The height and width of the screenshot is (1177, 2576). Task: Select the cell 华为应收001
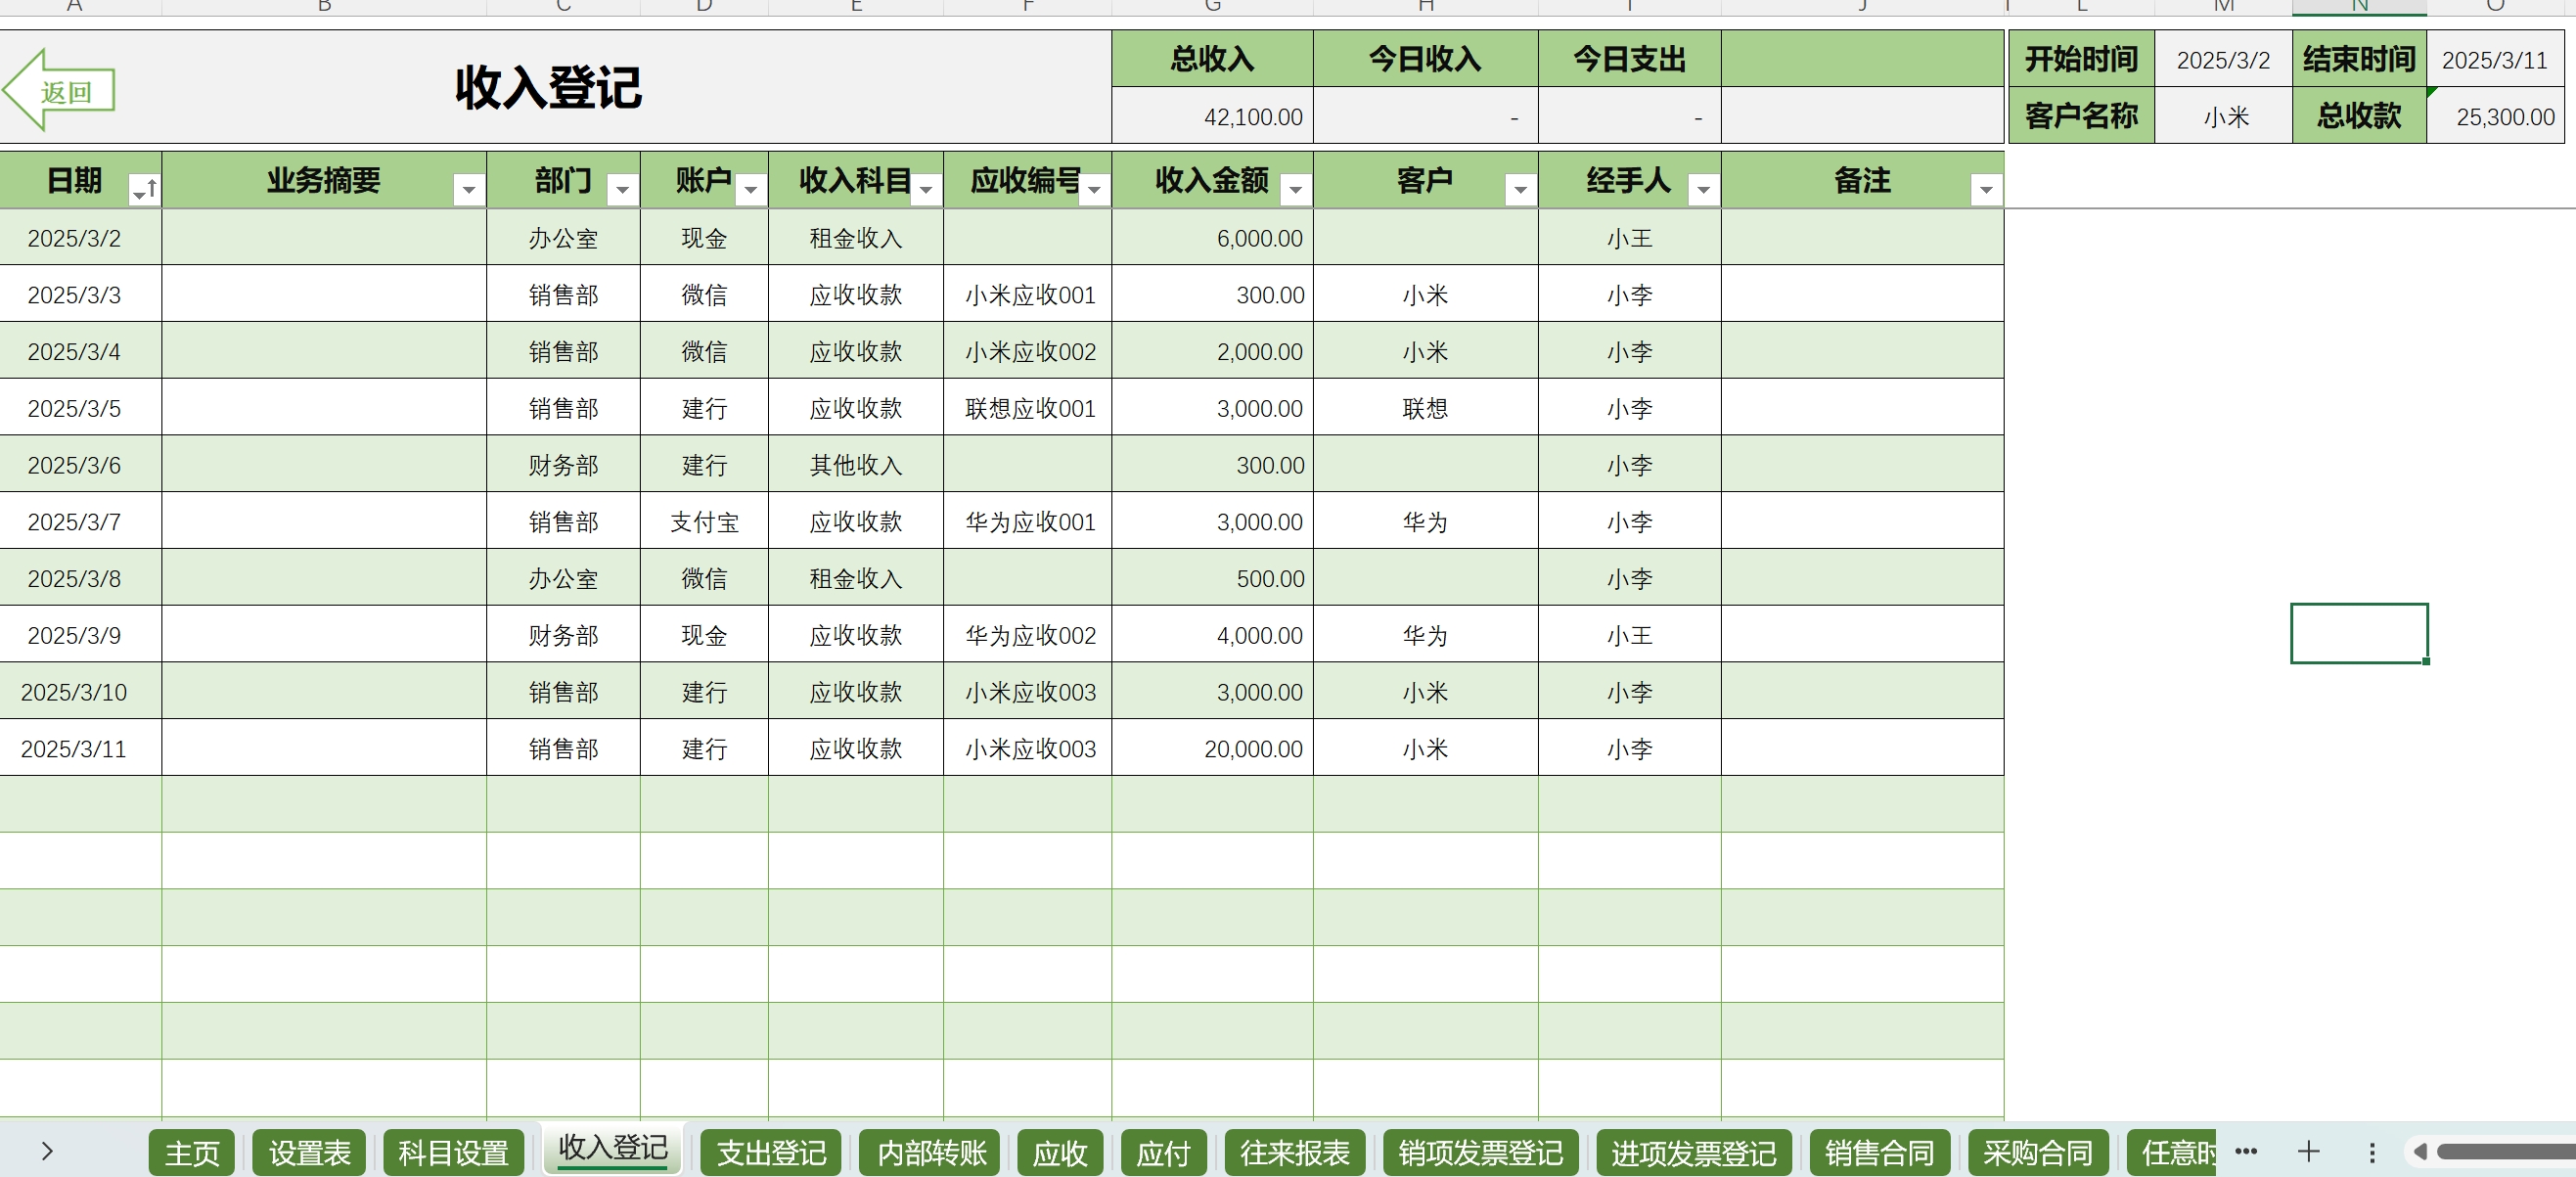[1028, 521]
